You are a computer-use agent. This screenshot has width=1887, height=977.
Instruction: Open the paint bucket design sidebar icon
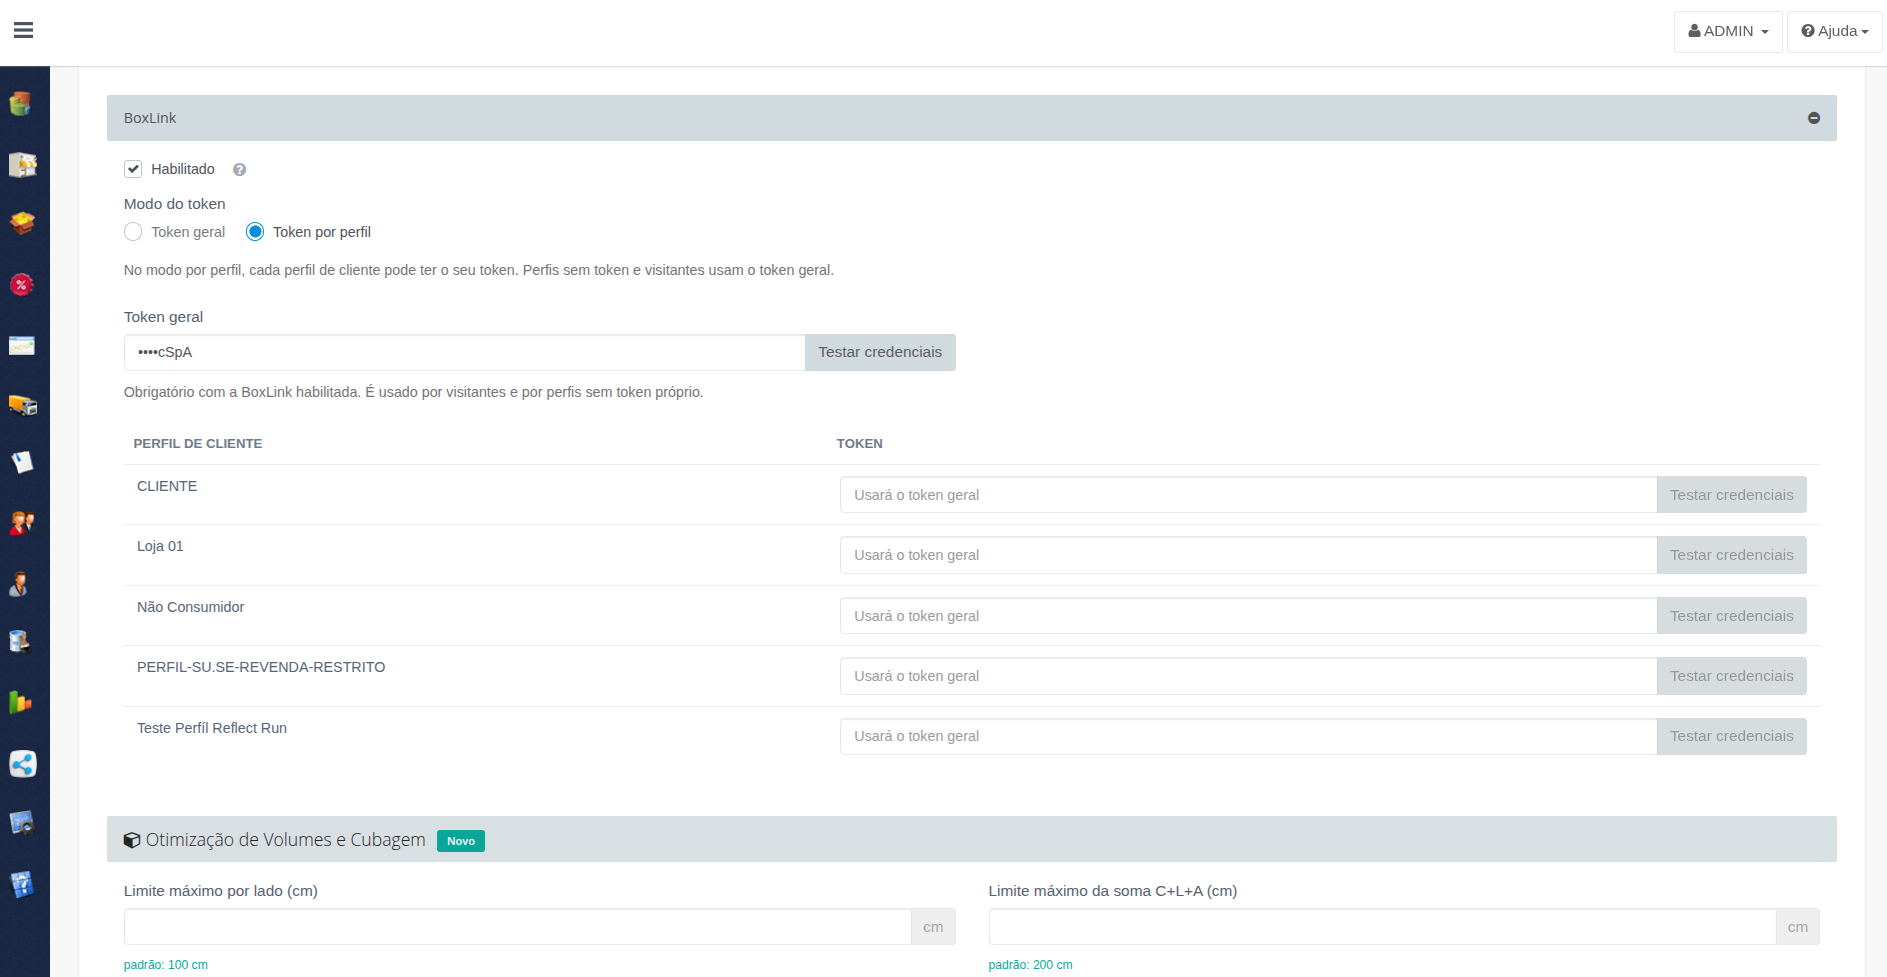[22, 642]
